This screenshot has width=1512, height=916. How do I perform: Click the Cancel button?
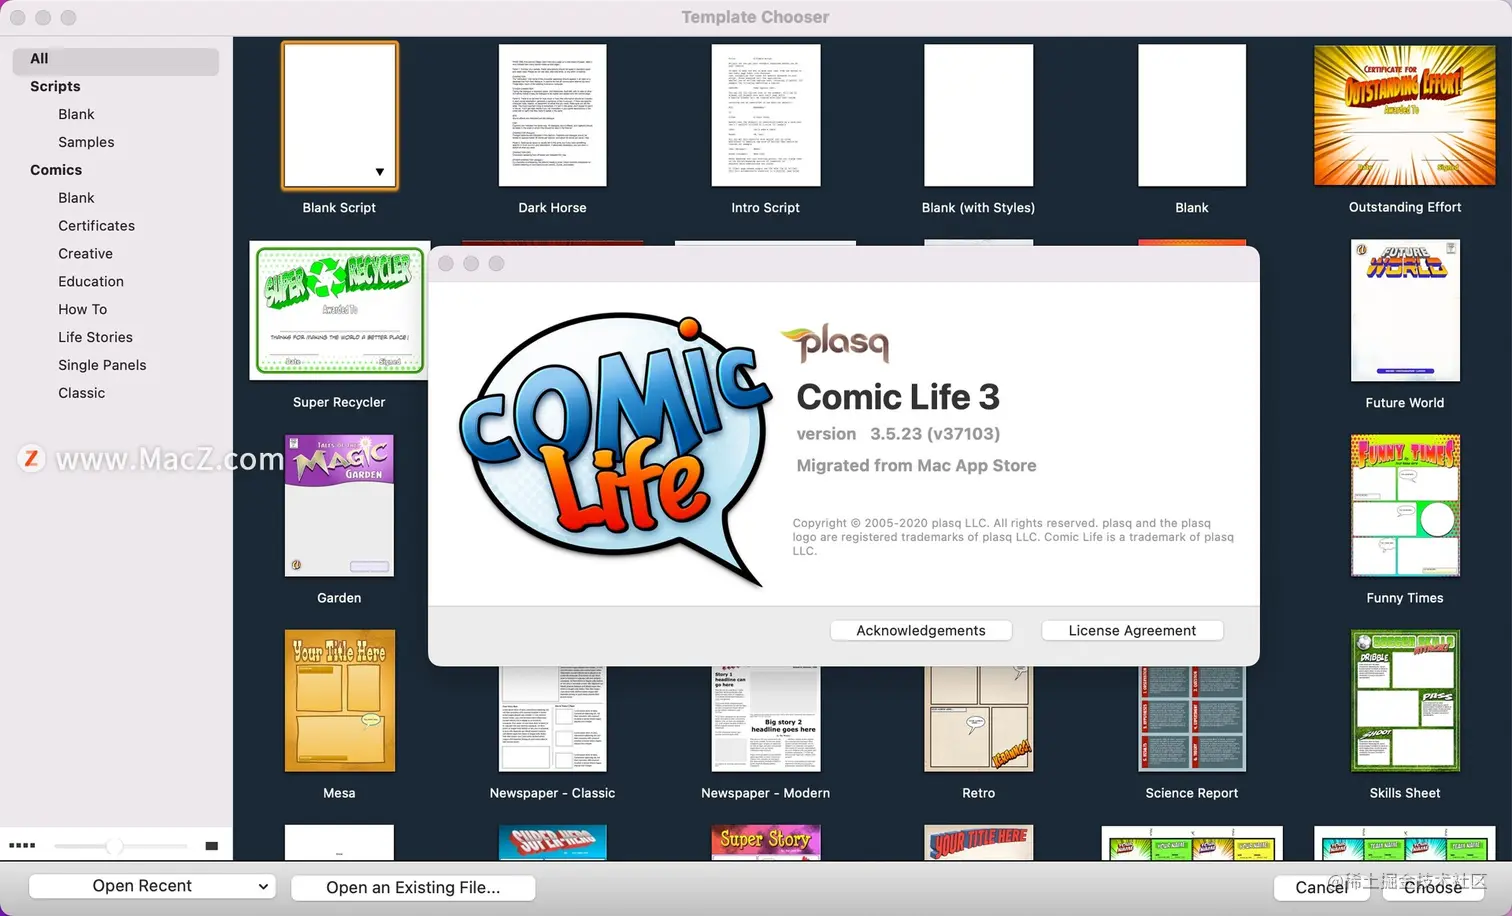click(1321, 887)
